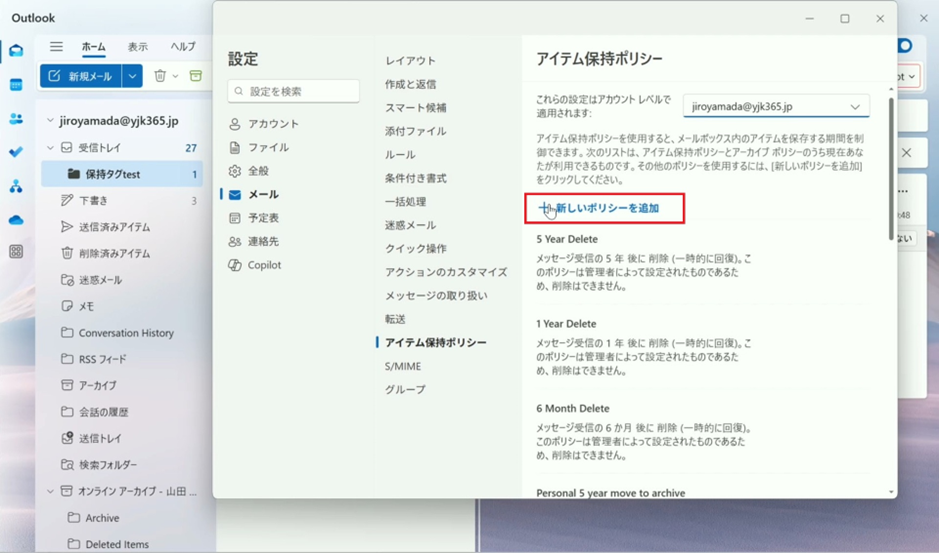The image size is (939, 553).
Task: Click the New mail button
Action: pyautogui.click(x=81, y=76)
